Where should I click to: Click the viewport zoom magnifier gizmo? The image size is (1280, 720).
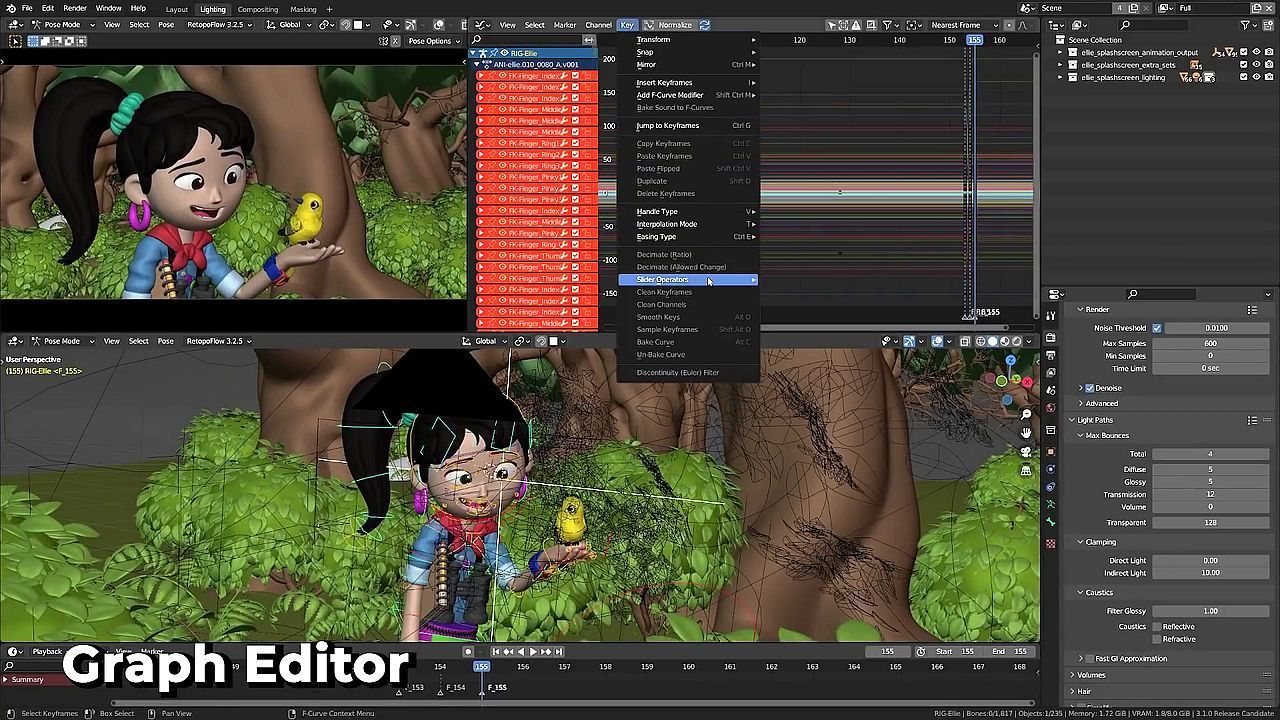click(1026, 414)
